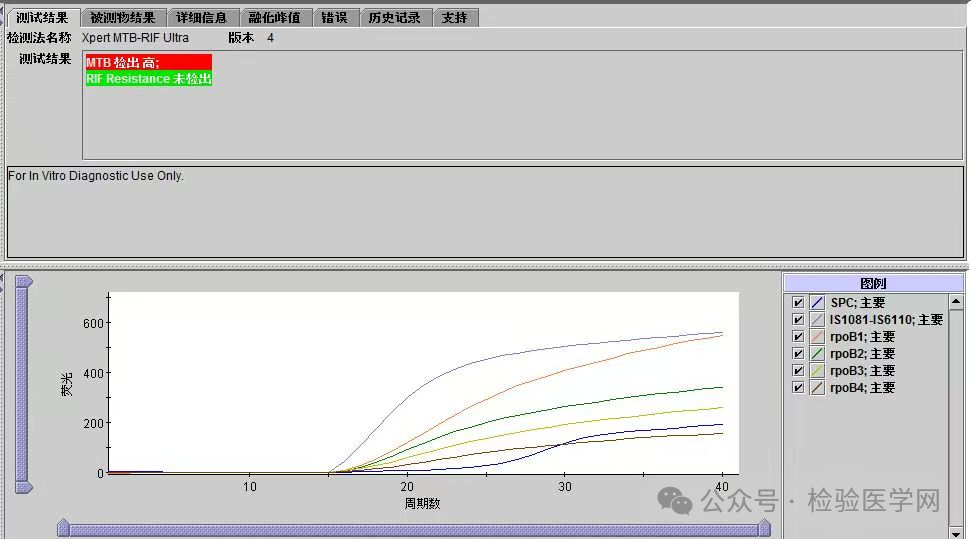
Task: Click the horizontal cycle range slider right handle
Action: coord(765,528)
